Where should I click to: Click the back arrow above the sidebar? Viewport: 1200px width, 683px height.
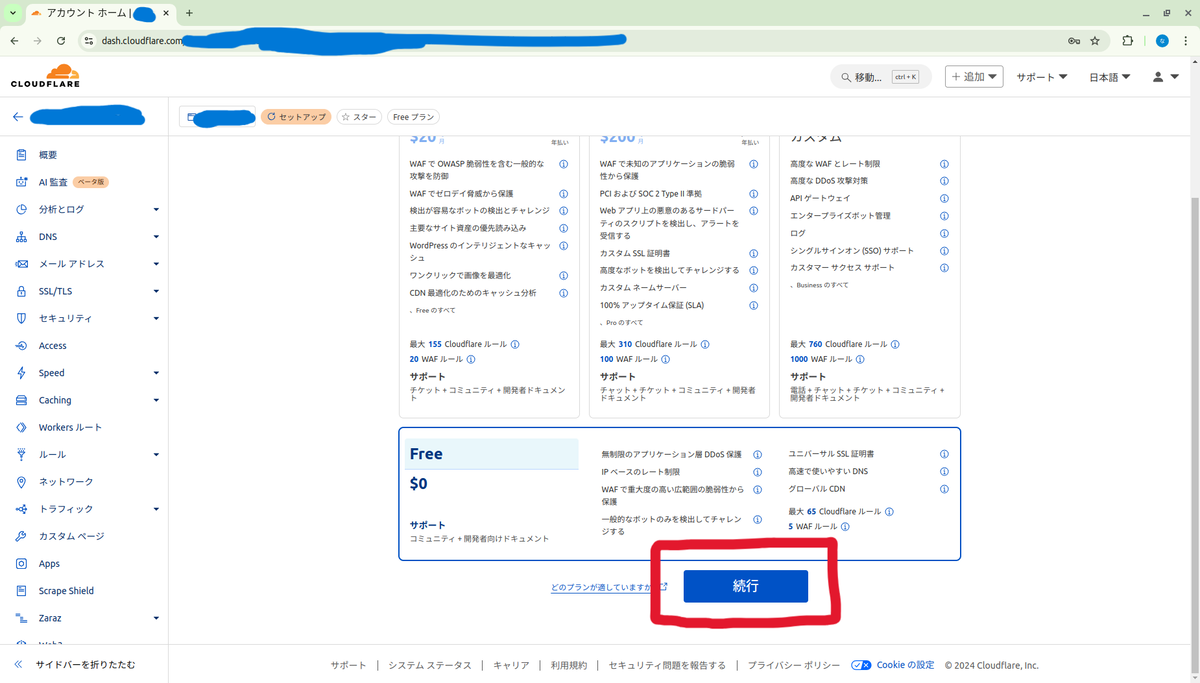(18, 117)
